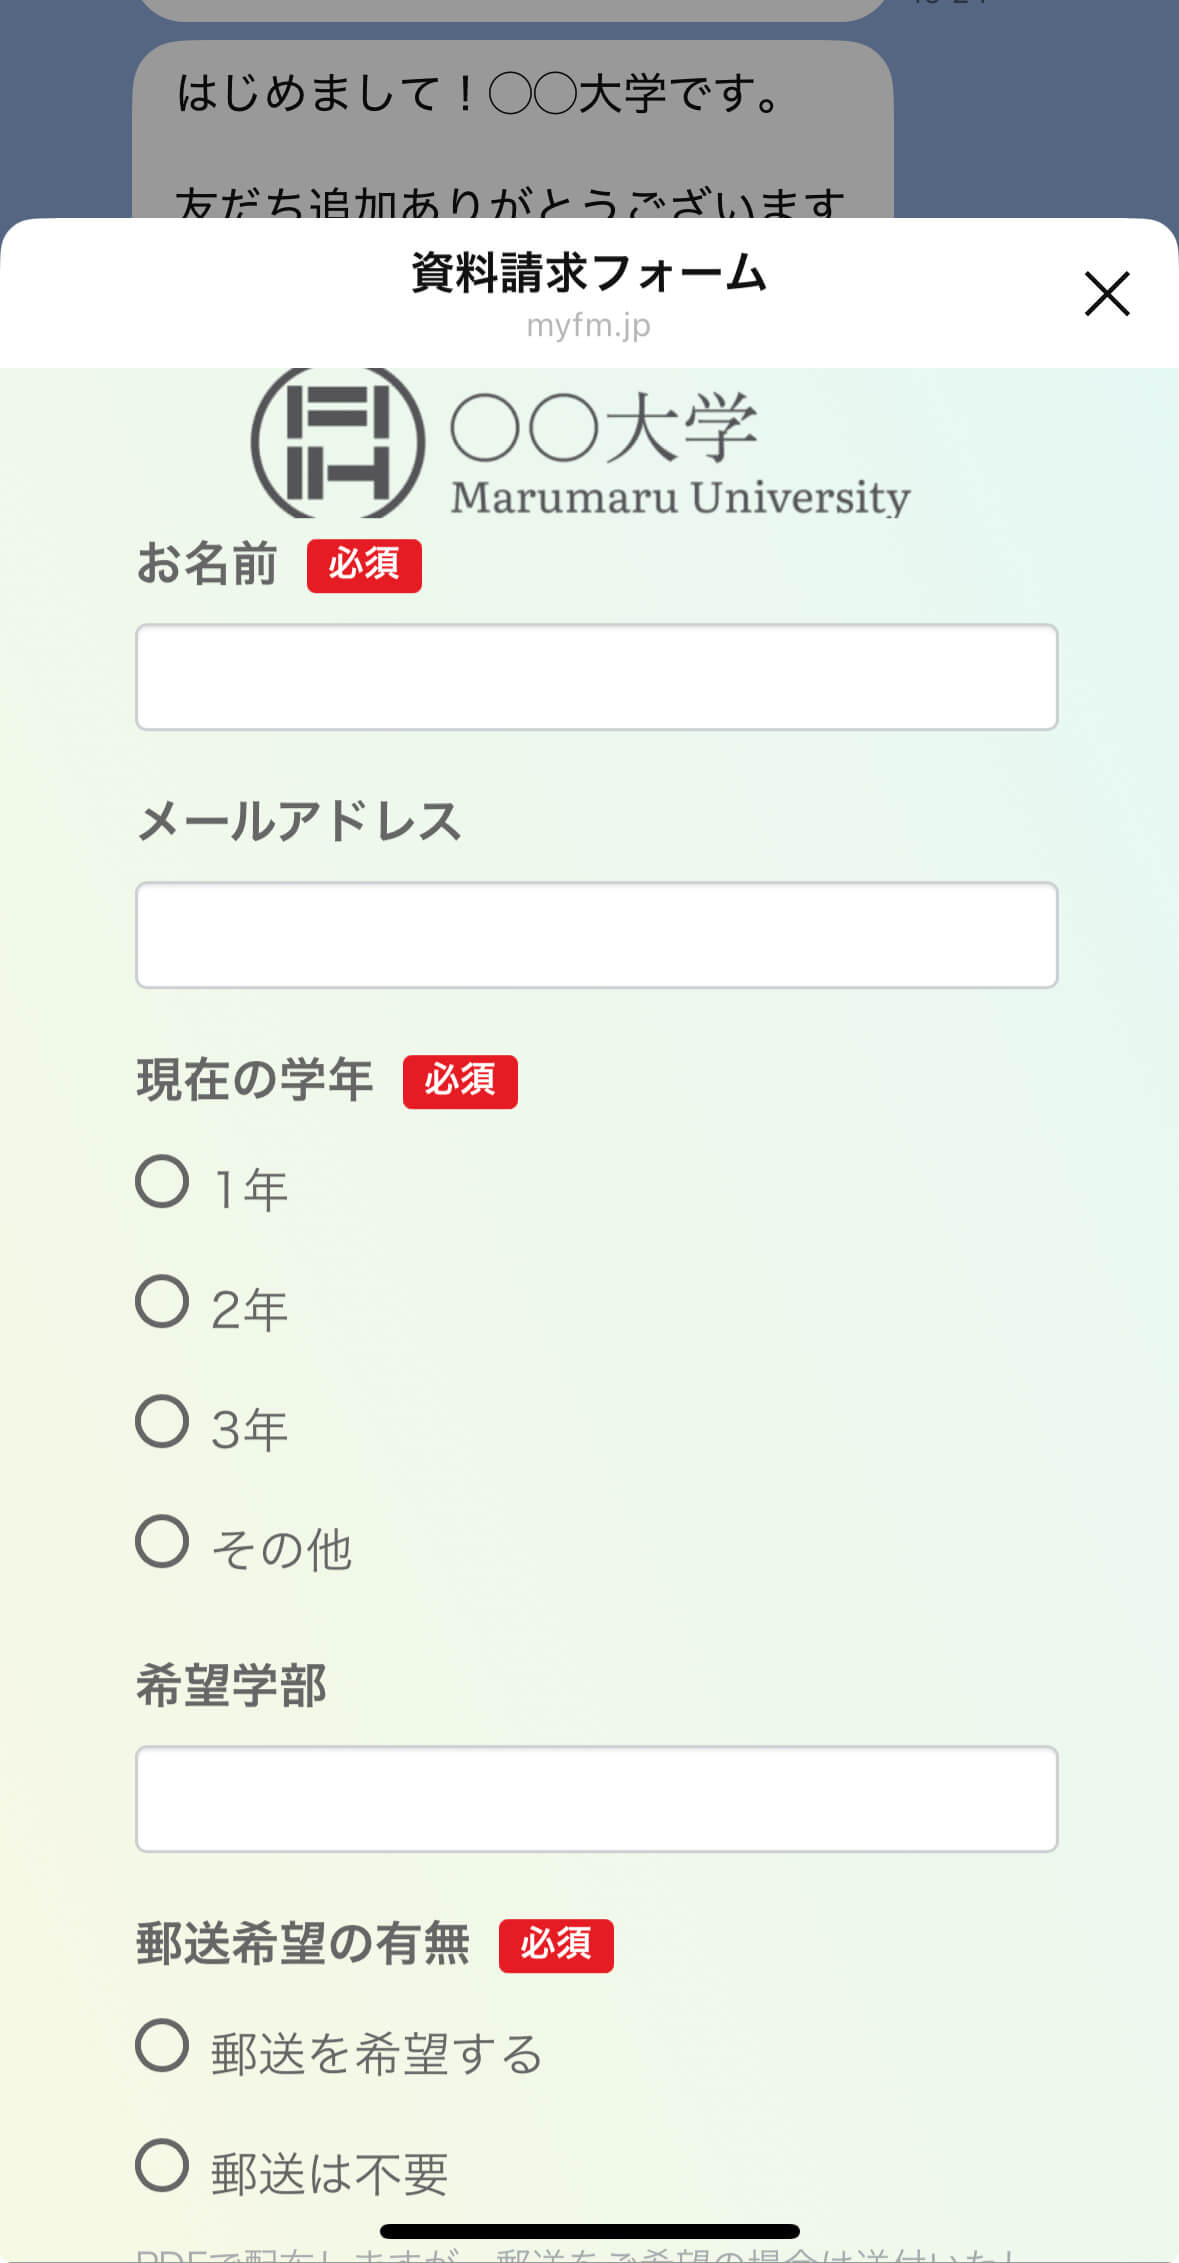Click the 必須 badge beside 郵送希望の有無
Viewport: 1179px width, 2263px height.
(x=556, y=1945)
